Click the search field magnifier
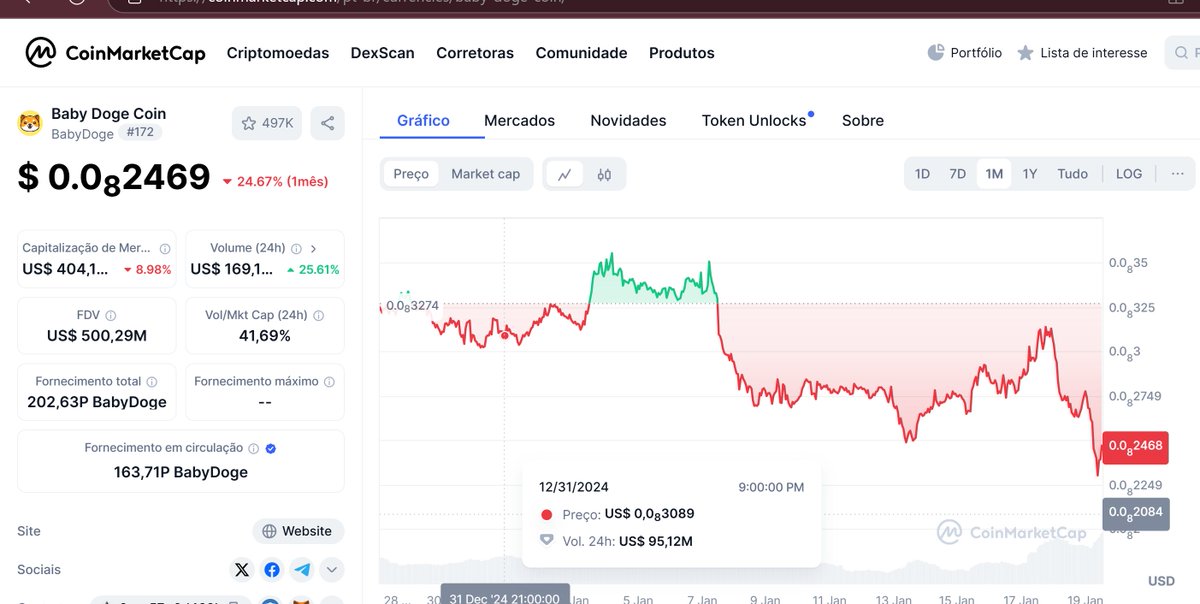 pyautogui.click(x=1182, y=53)
